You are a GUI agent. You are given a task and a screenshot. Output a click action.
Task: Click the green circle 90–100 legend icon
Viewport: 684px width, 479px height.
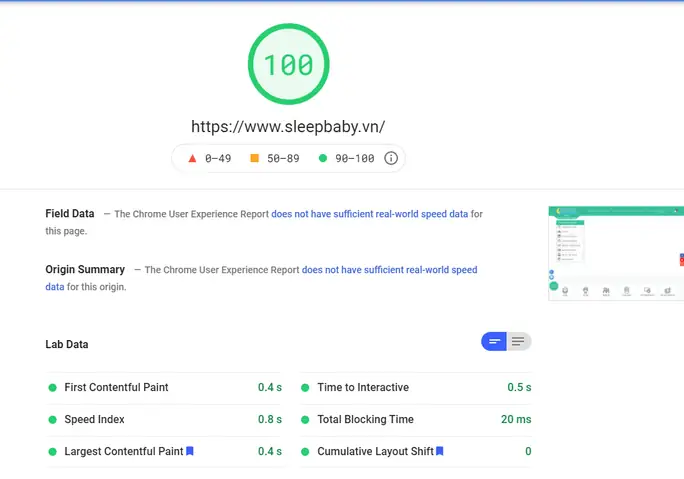[x=323, y=158]
